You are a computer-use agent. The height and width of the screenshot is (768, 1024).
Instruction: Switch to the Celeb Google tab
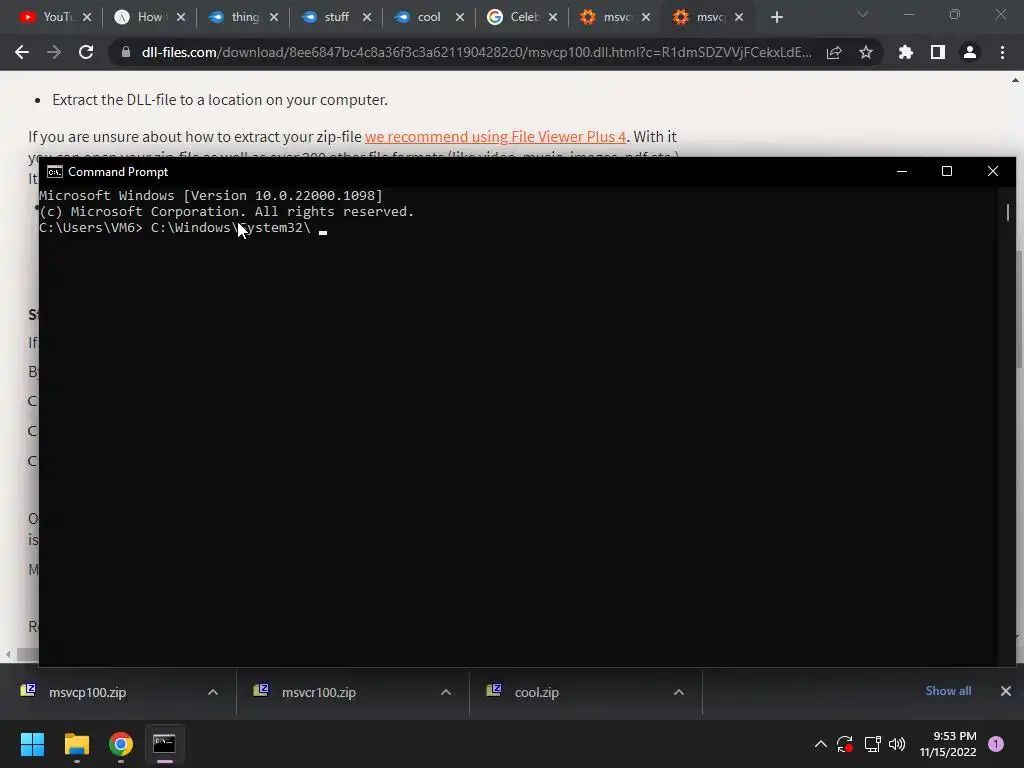(522, 17)
